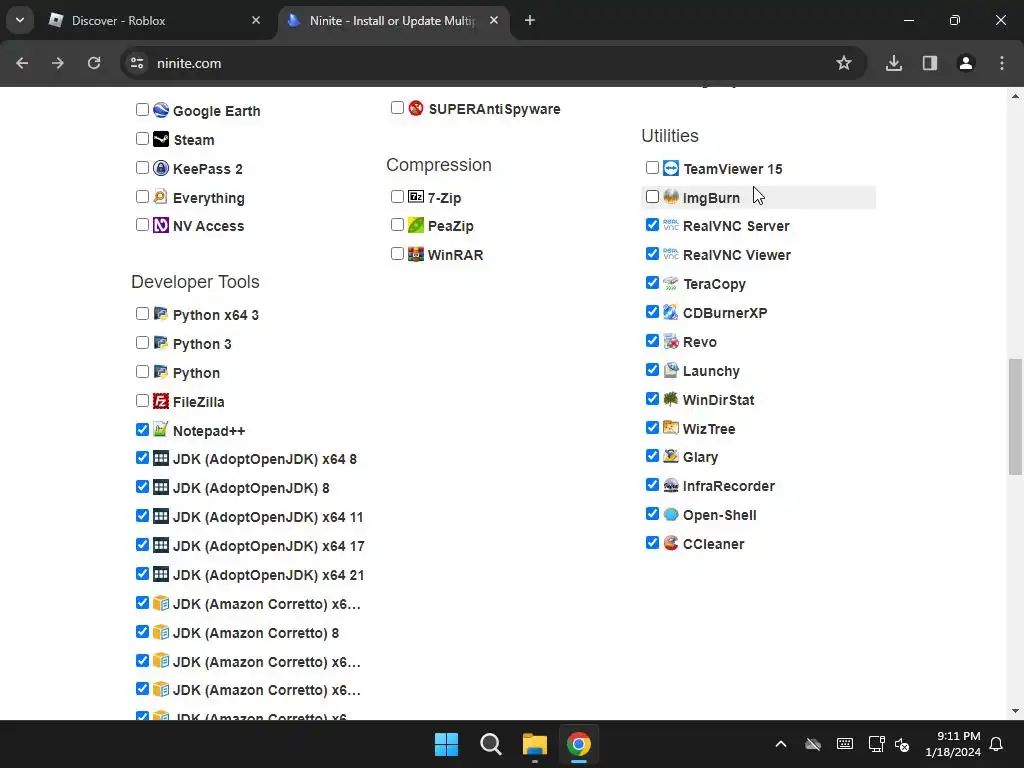Uncheck the RealVNC Server checkbox
The height and width of the screenshot is (768, 1024).
(x=652, y=225)
